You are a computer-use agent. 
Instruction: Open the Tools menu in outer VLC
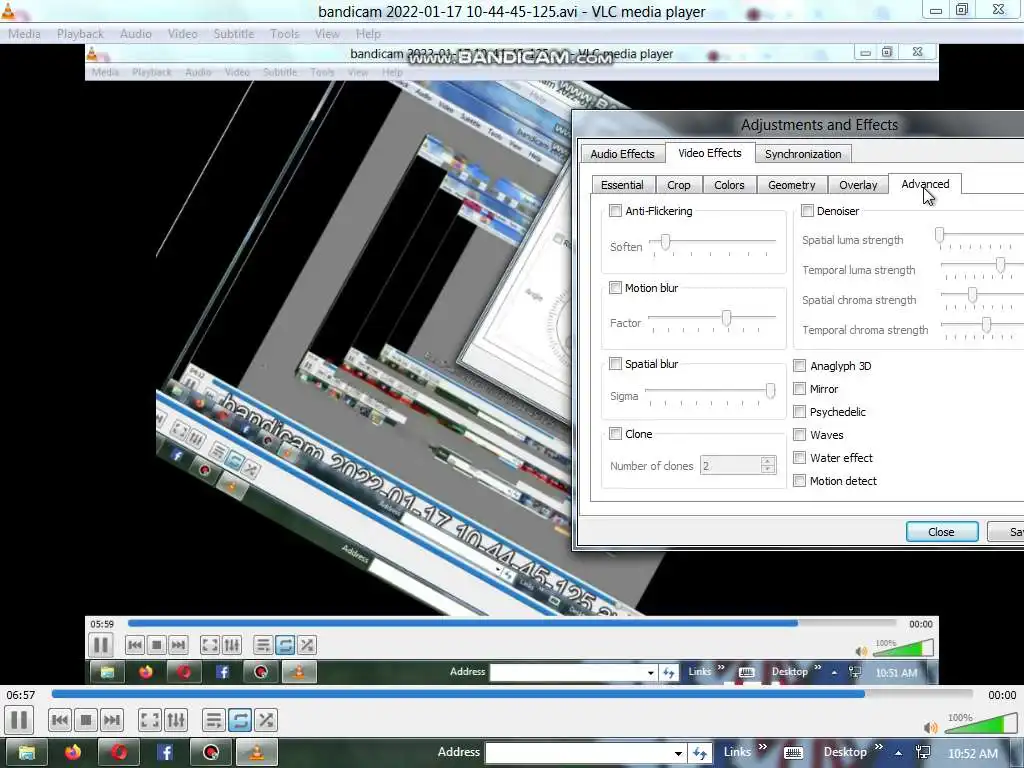pyautogui.click(x=285, y=33)
